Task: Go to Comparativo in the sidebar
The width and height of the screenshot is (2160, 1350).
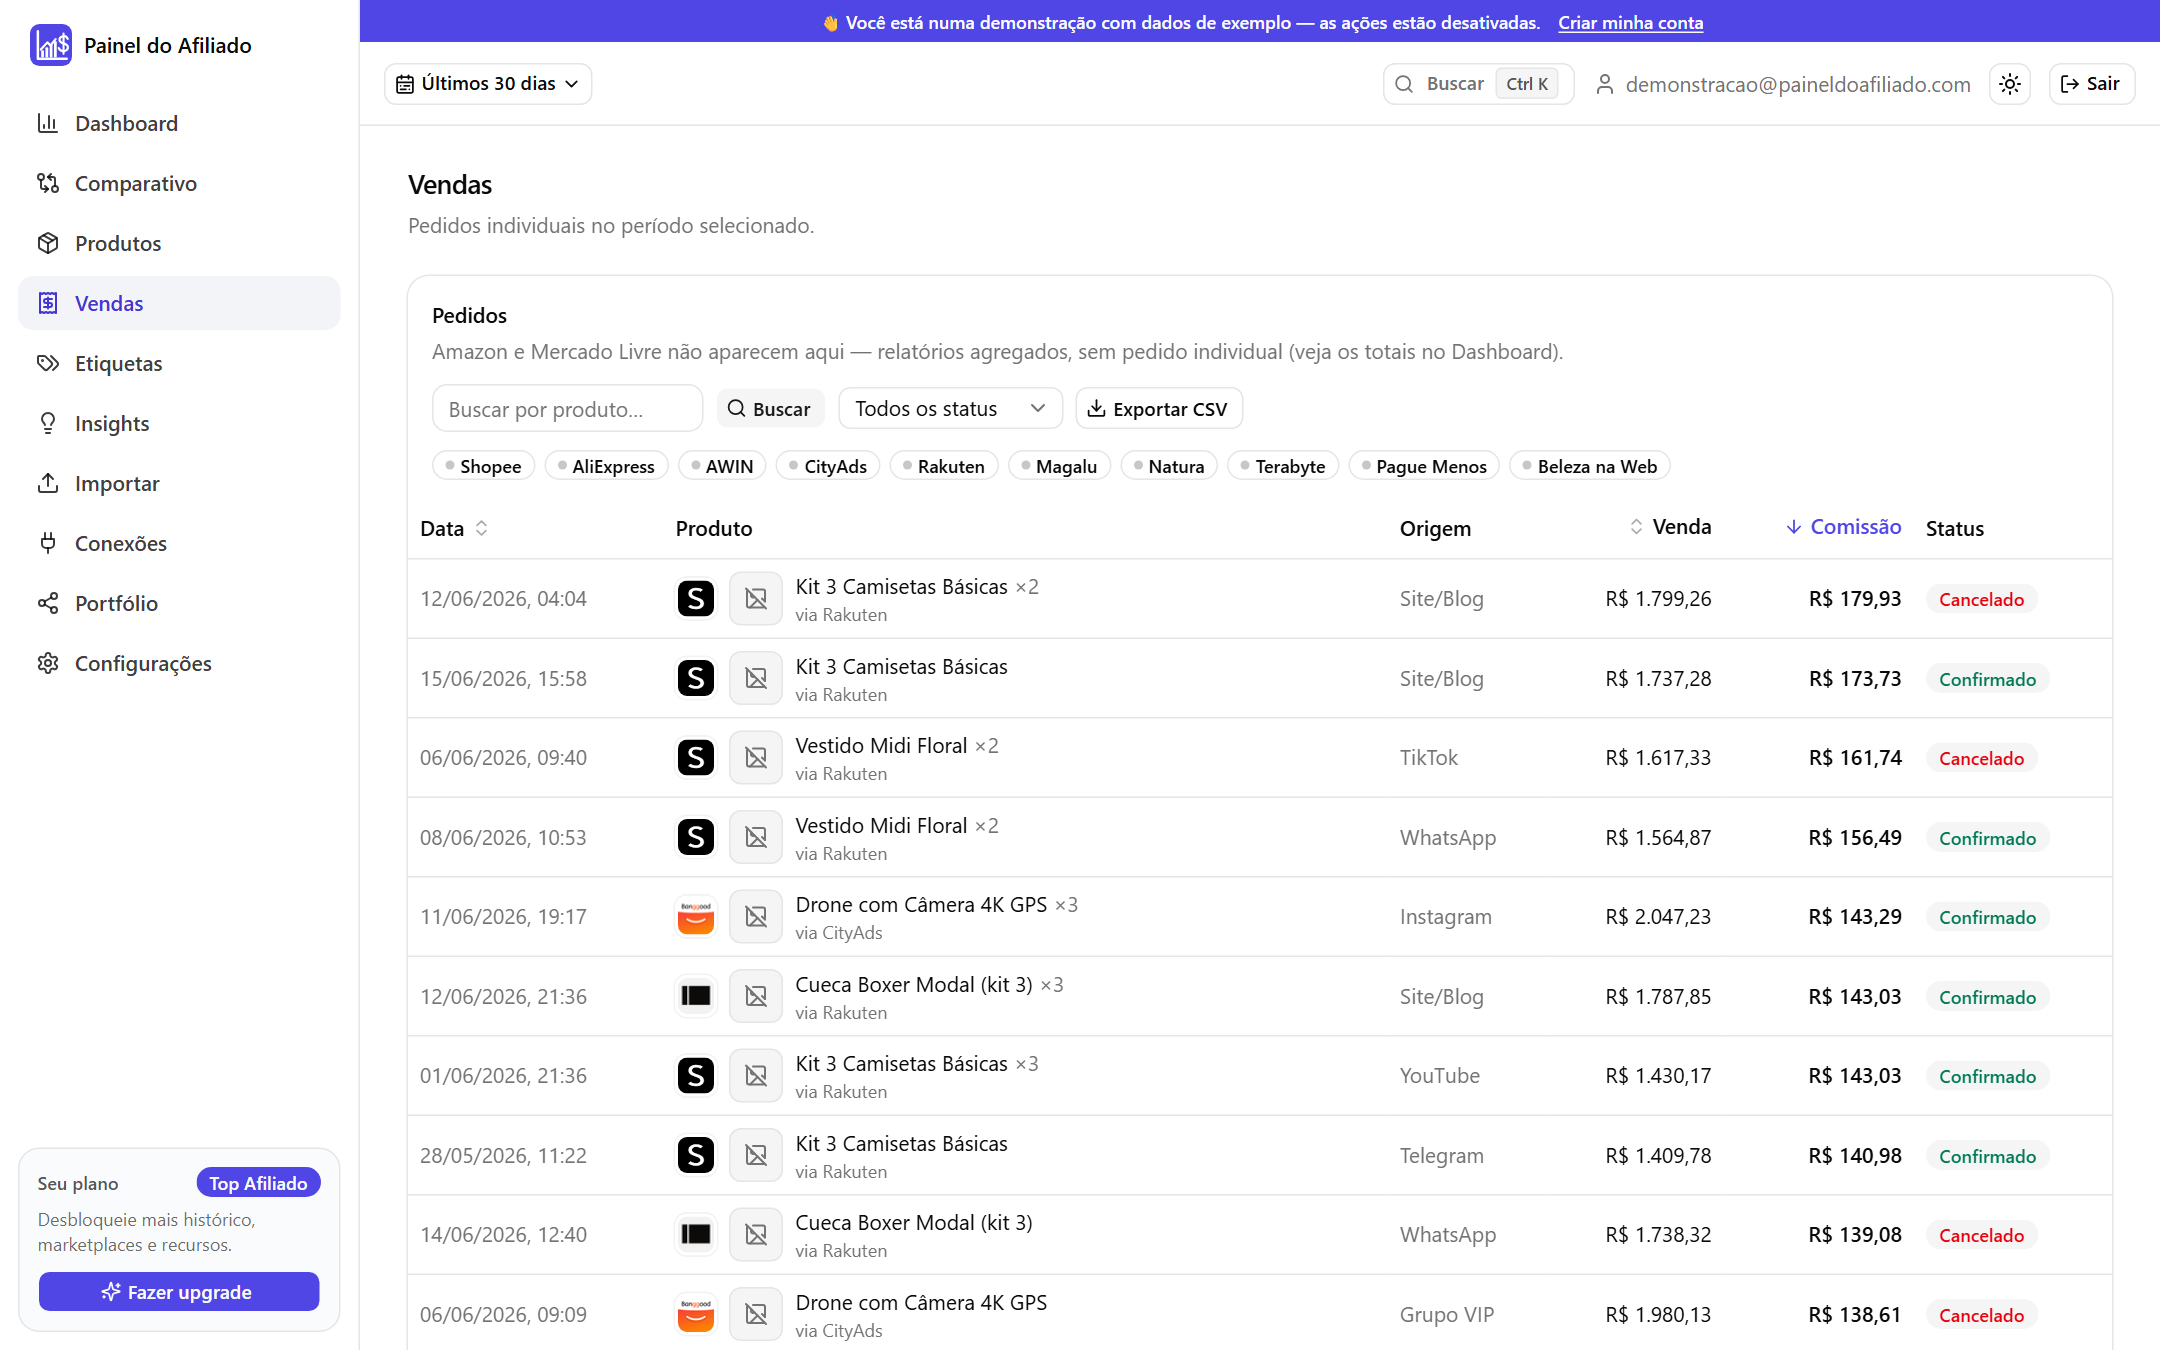Action: (179, 183)
